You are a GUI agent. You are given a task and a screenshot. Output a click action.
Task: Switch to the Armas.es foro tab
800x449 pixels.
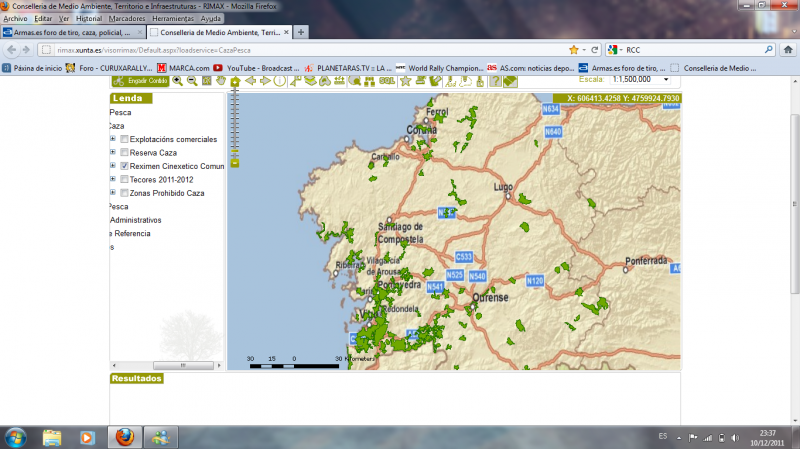click(71, 32)
